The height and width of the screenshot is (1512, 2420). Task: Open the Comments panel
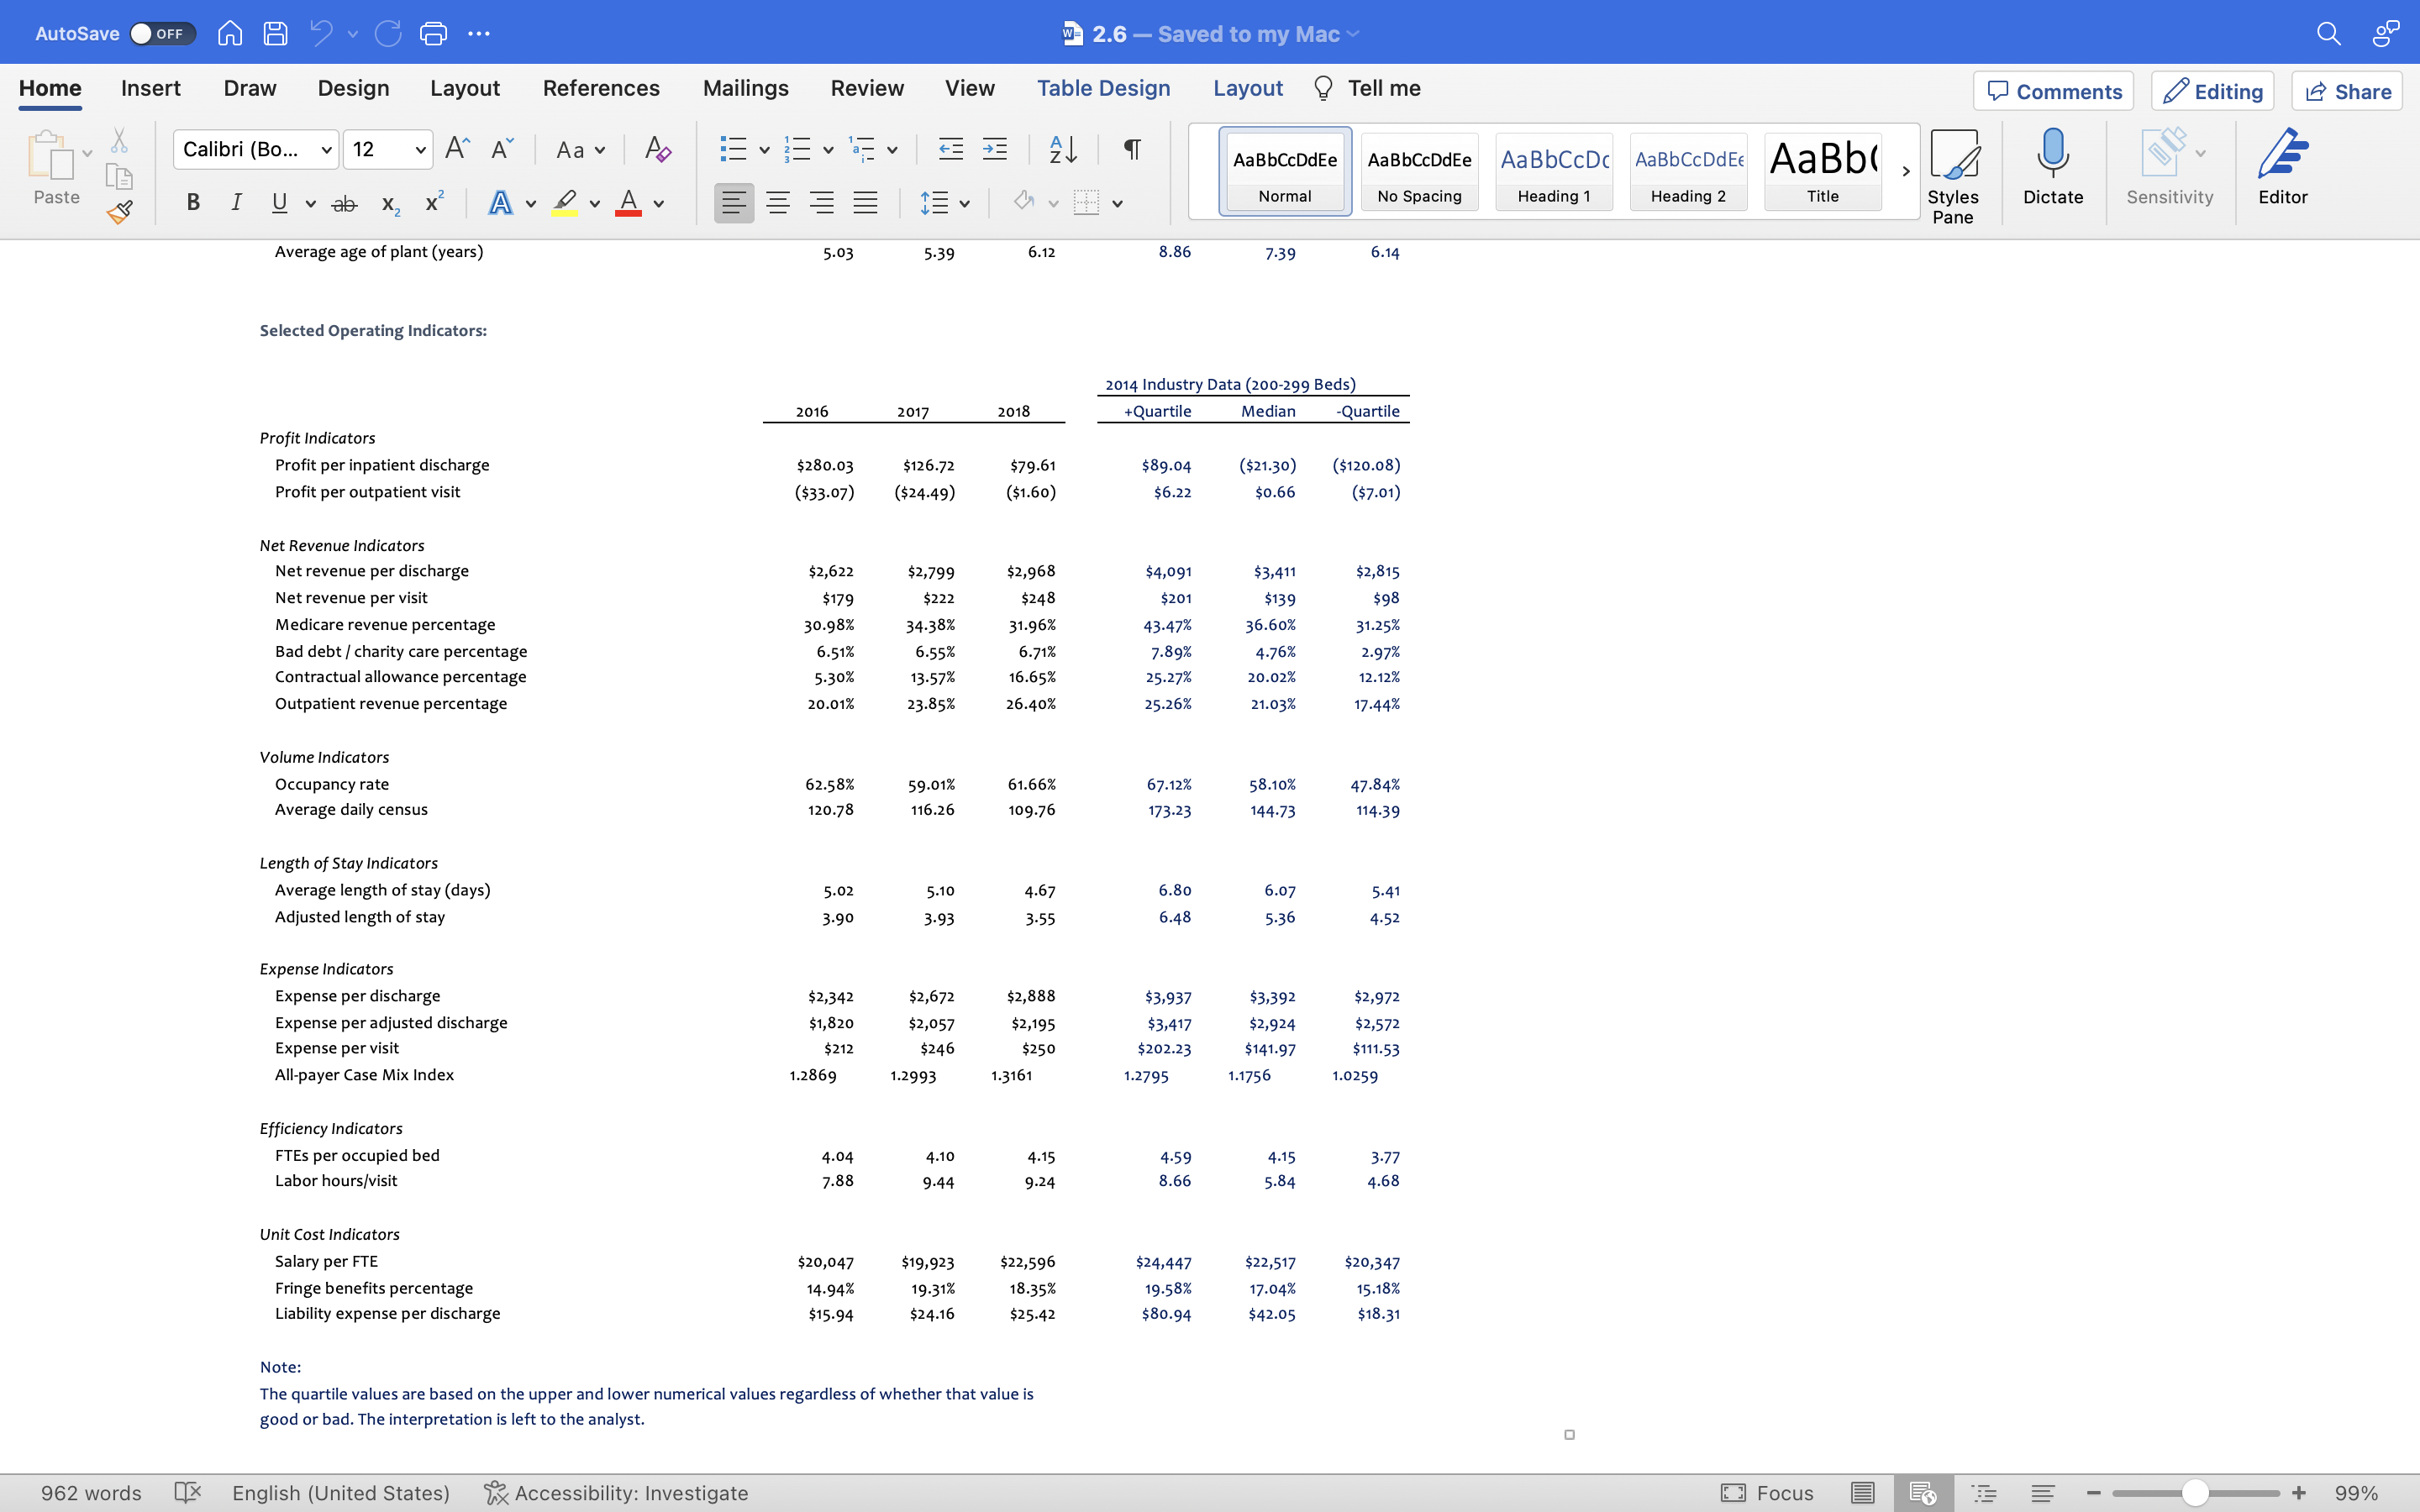[x=2052, y=91]
